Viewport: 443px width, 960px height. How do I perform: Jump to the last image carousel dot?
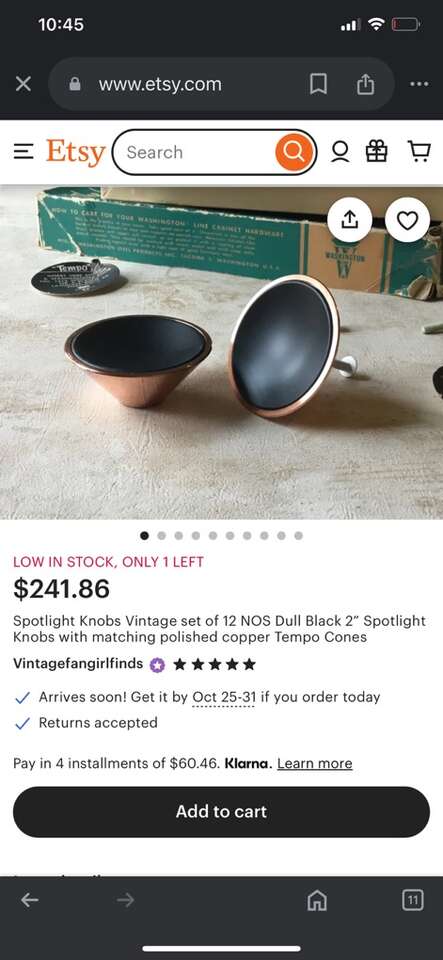(x=299, y=536)
